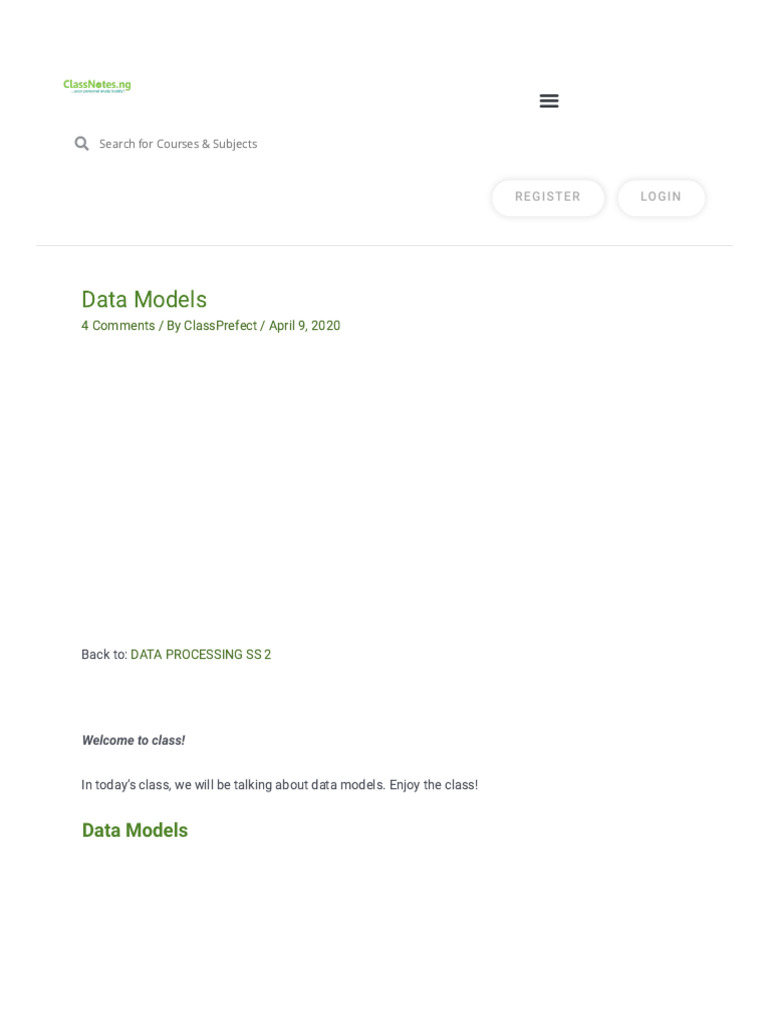
Task: Open the 4 Comments link
Action: pyautogui.click(x=118, y=326)
